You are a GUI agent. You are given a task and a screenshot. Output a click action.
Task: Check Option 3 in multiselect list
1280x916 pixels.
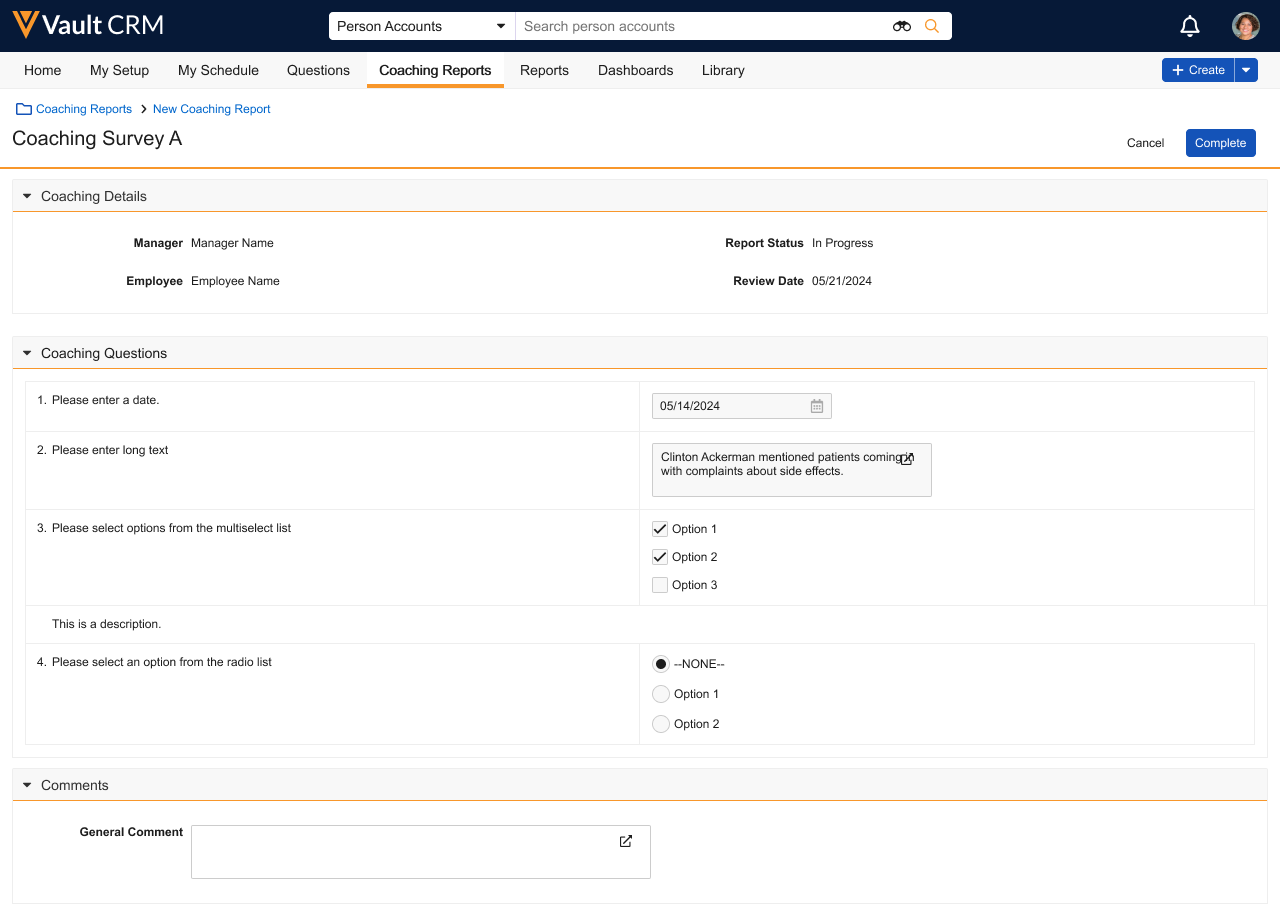660,585
